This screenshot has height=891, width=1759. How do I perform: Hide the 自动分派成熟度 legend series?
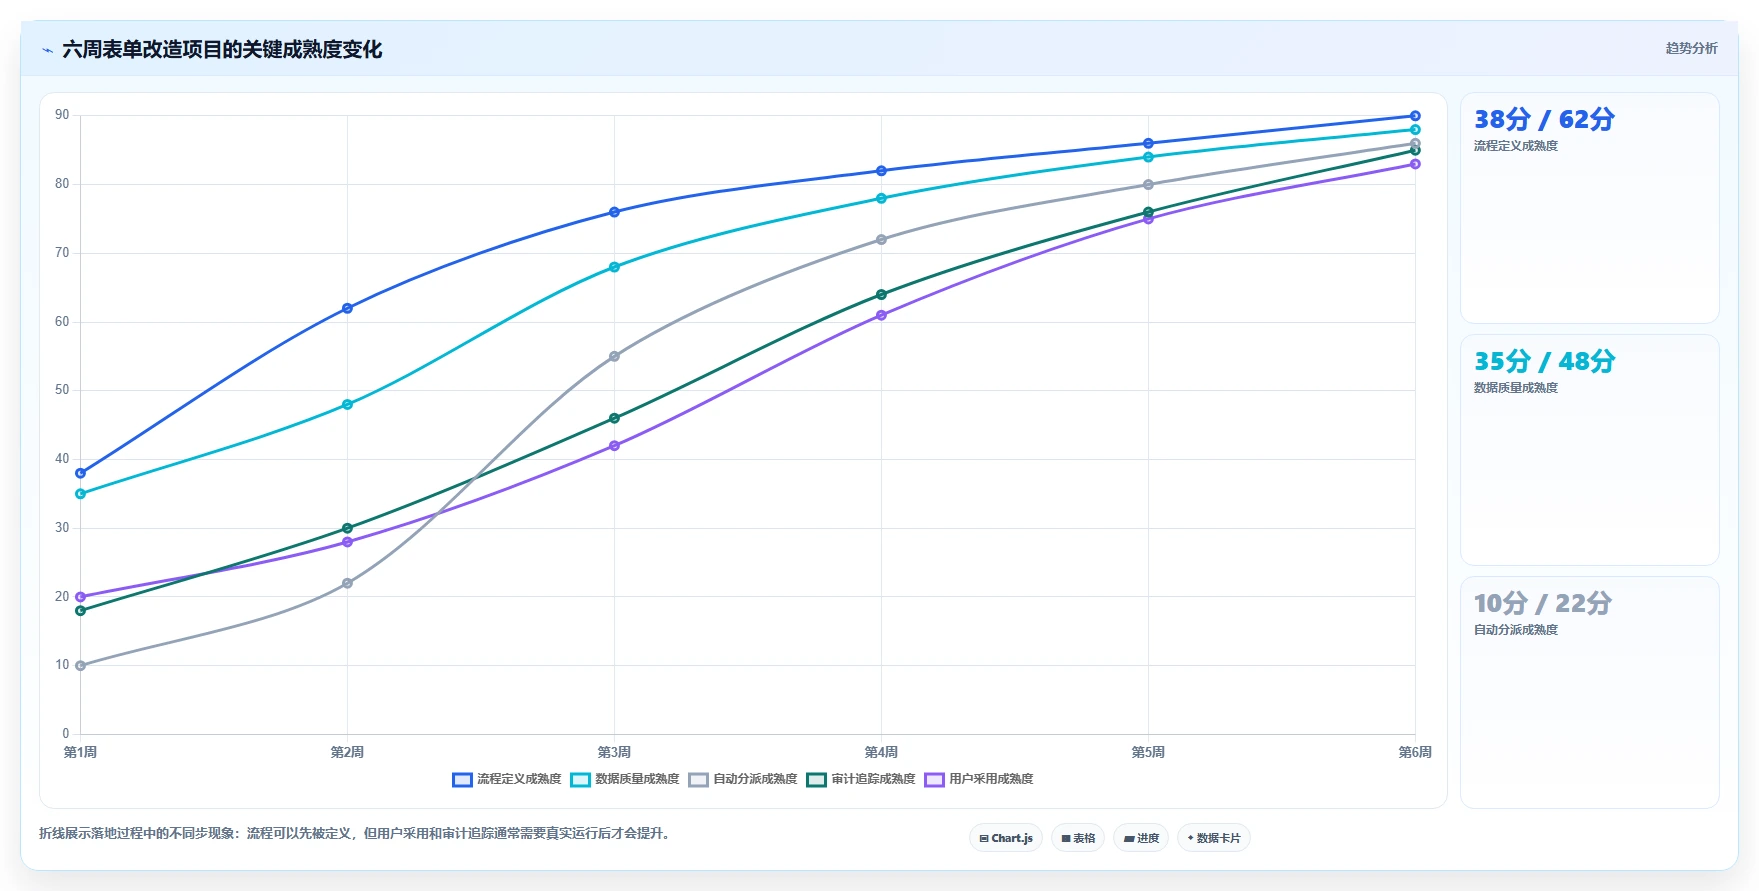(743, 779)
